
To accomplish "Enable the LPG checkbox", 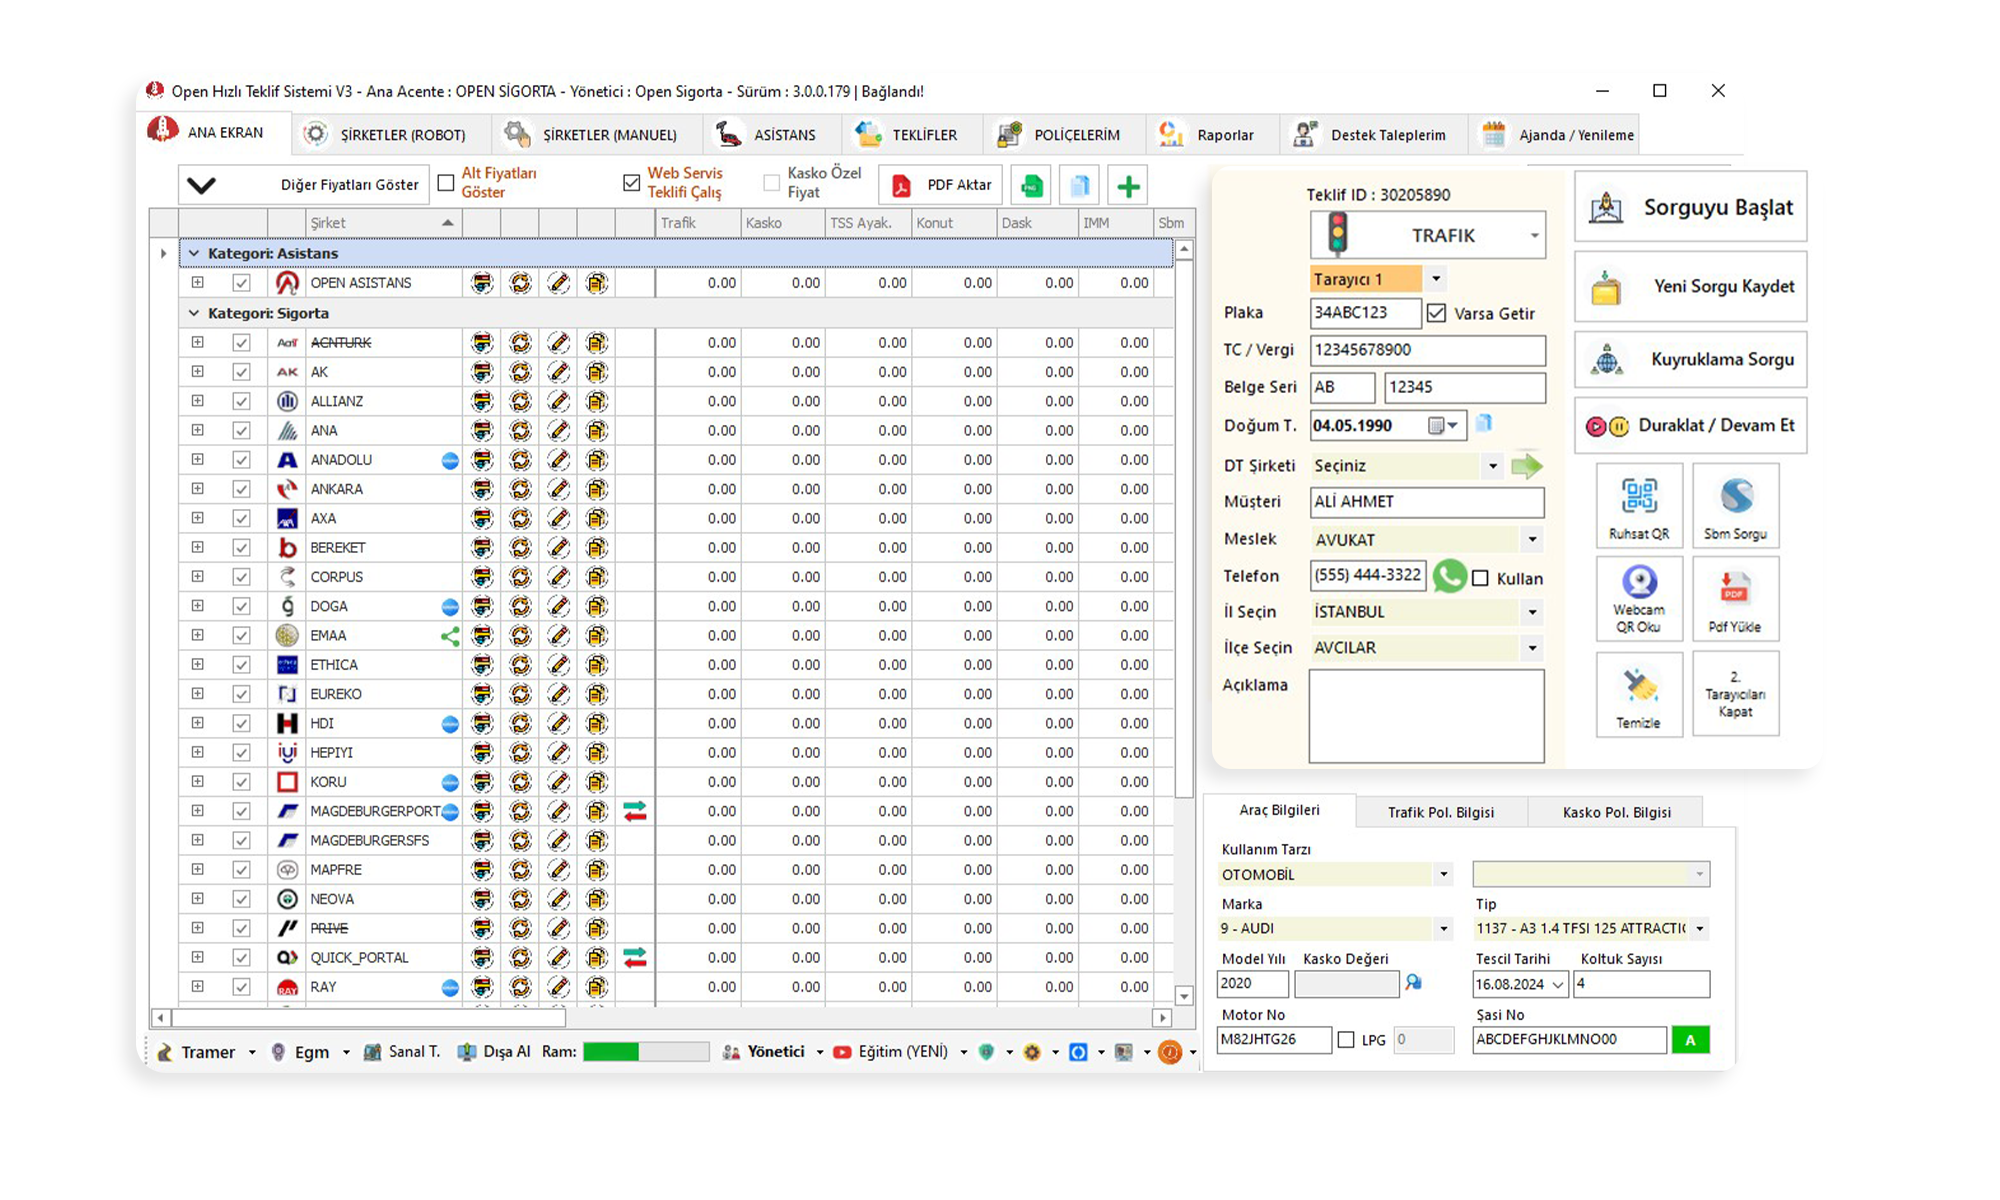I will pos(1346,1040).
